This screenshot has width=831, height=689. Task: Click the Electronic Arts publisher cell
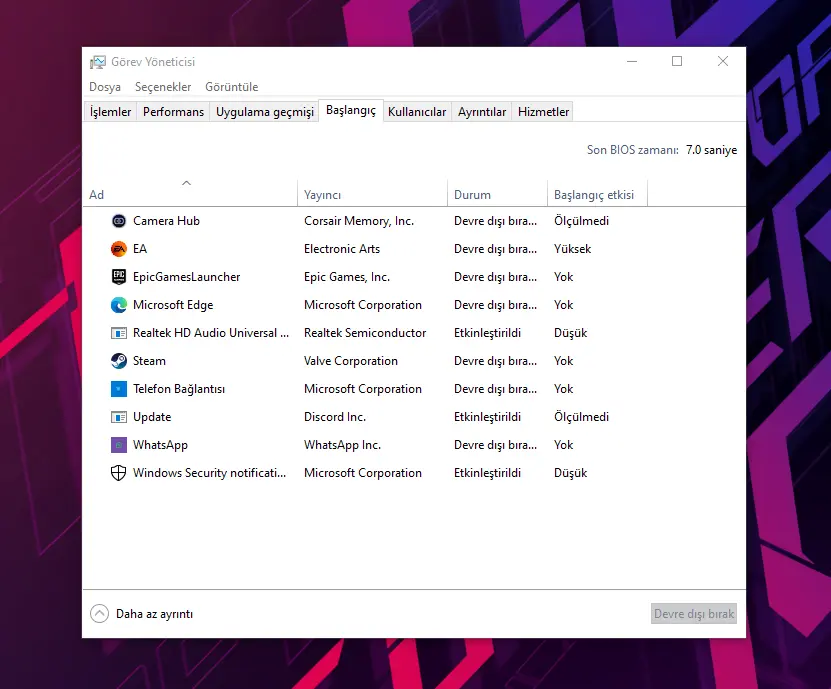pos(342,249)
